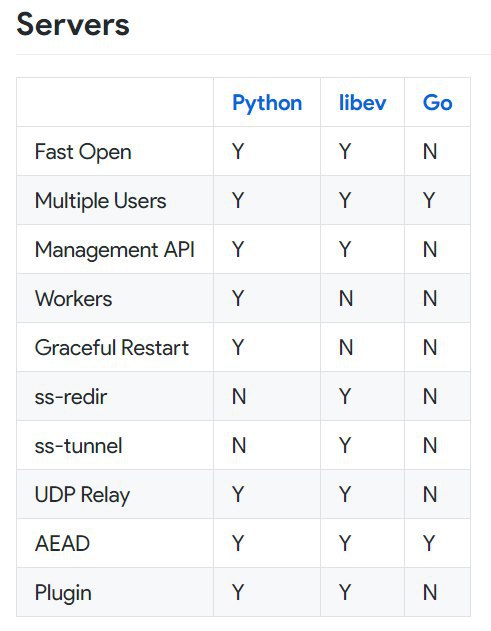Select the ss-tunnel row label
Screen dimensions: 491x631
pyautogui.click(x=78, y=446)
